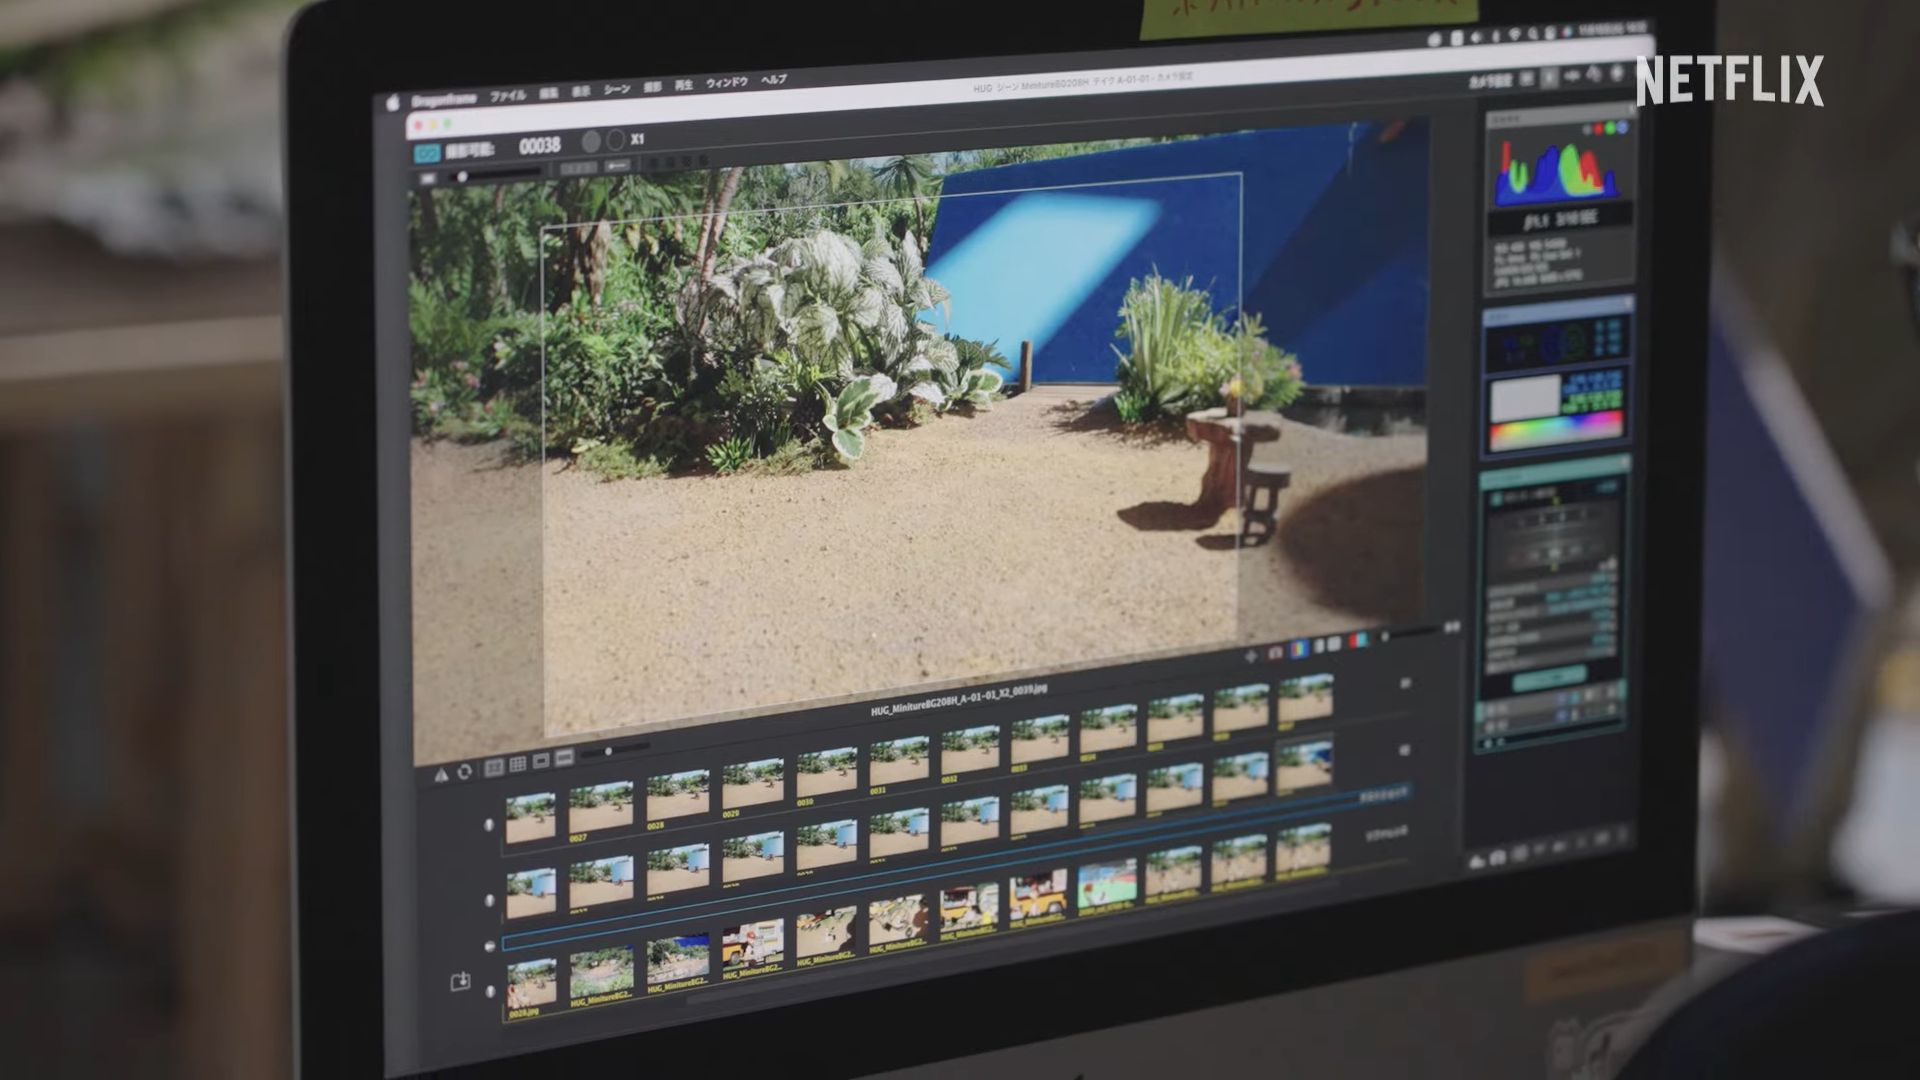Toggle the first thumbnail row dot
The image size is (1920, 1080).
[489, 826]
